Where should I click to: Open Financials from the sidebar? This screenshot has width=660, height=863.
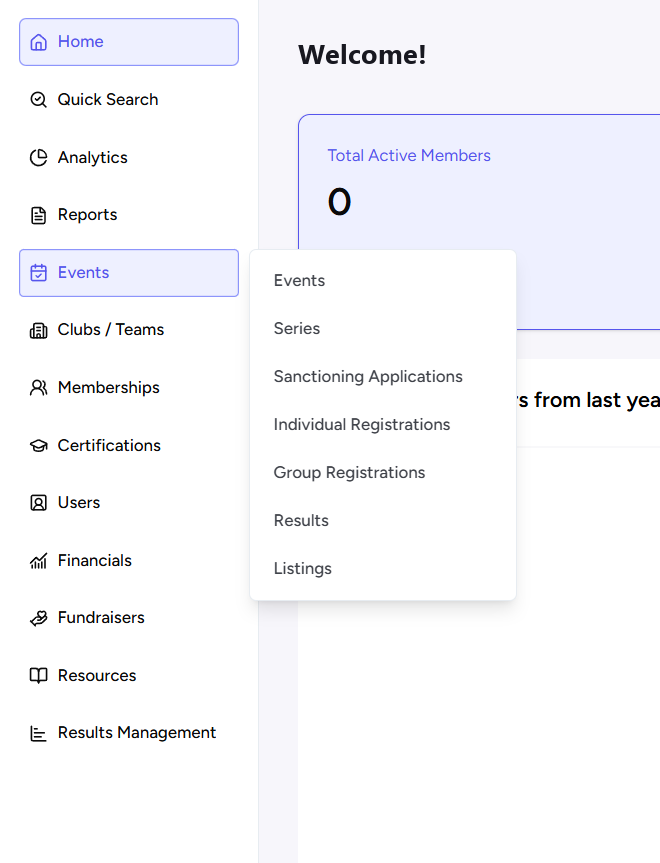[x=129, y=560]
